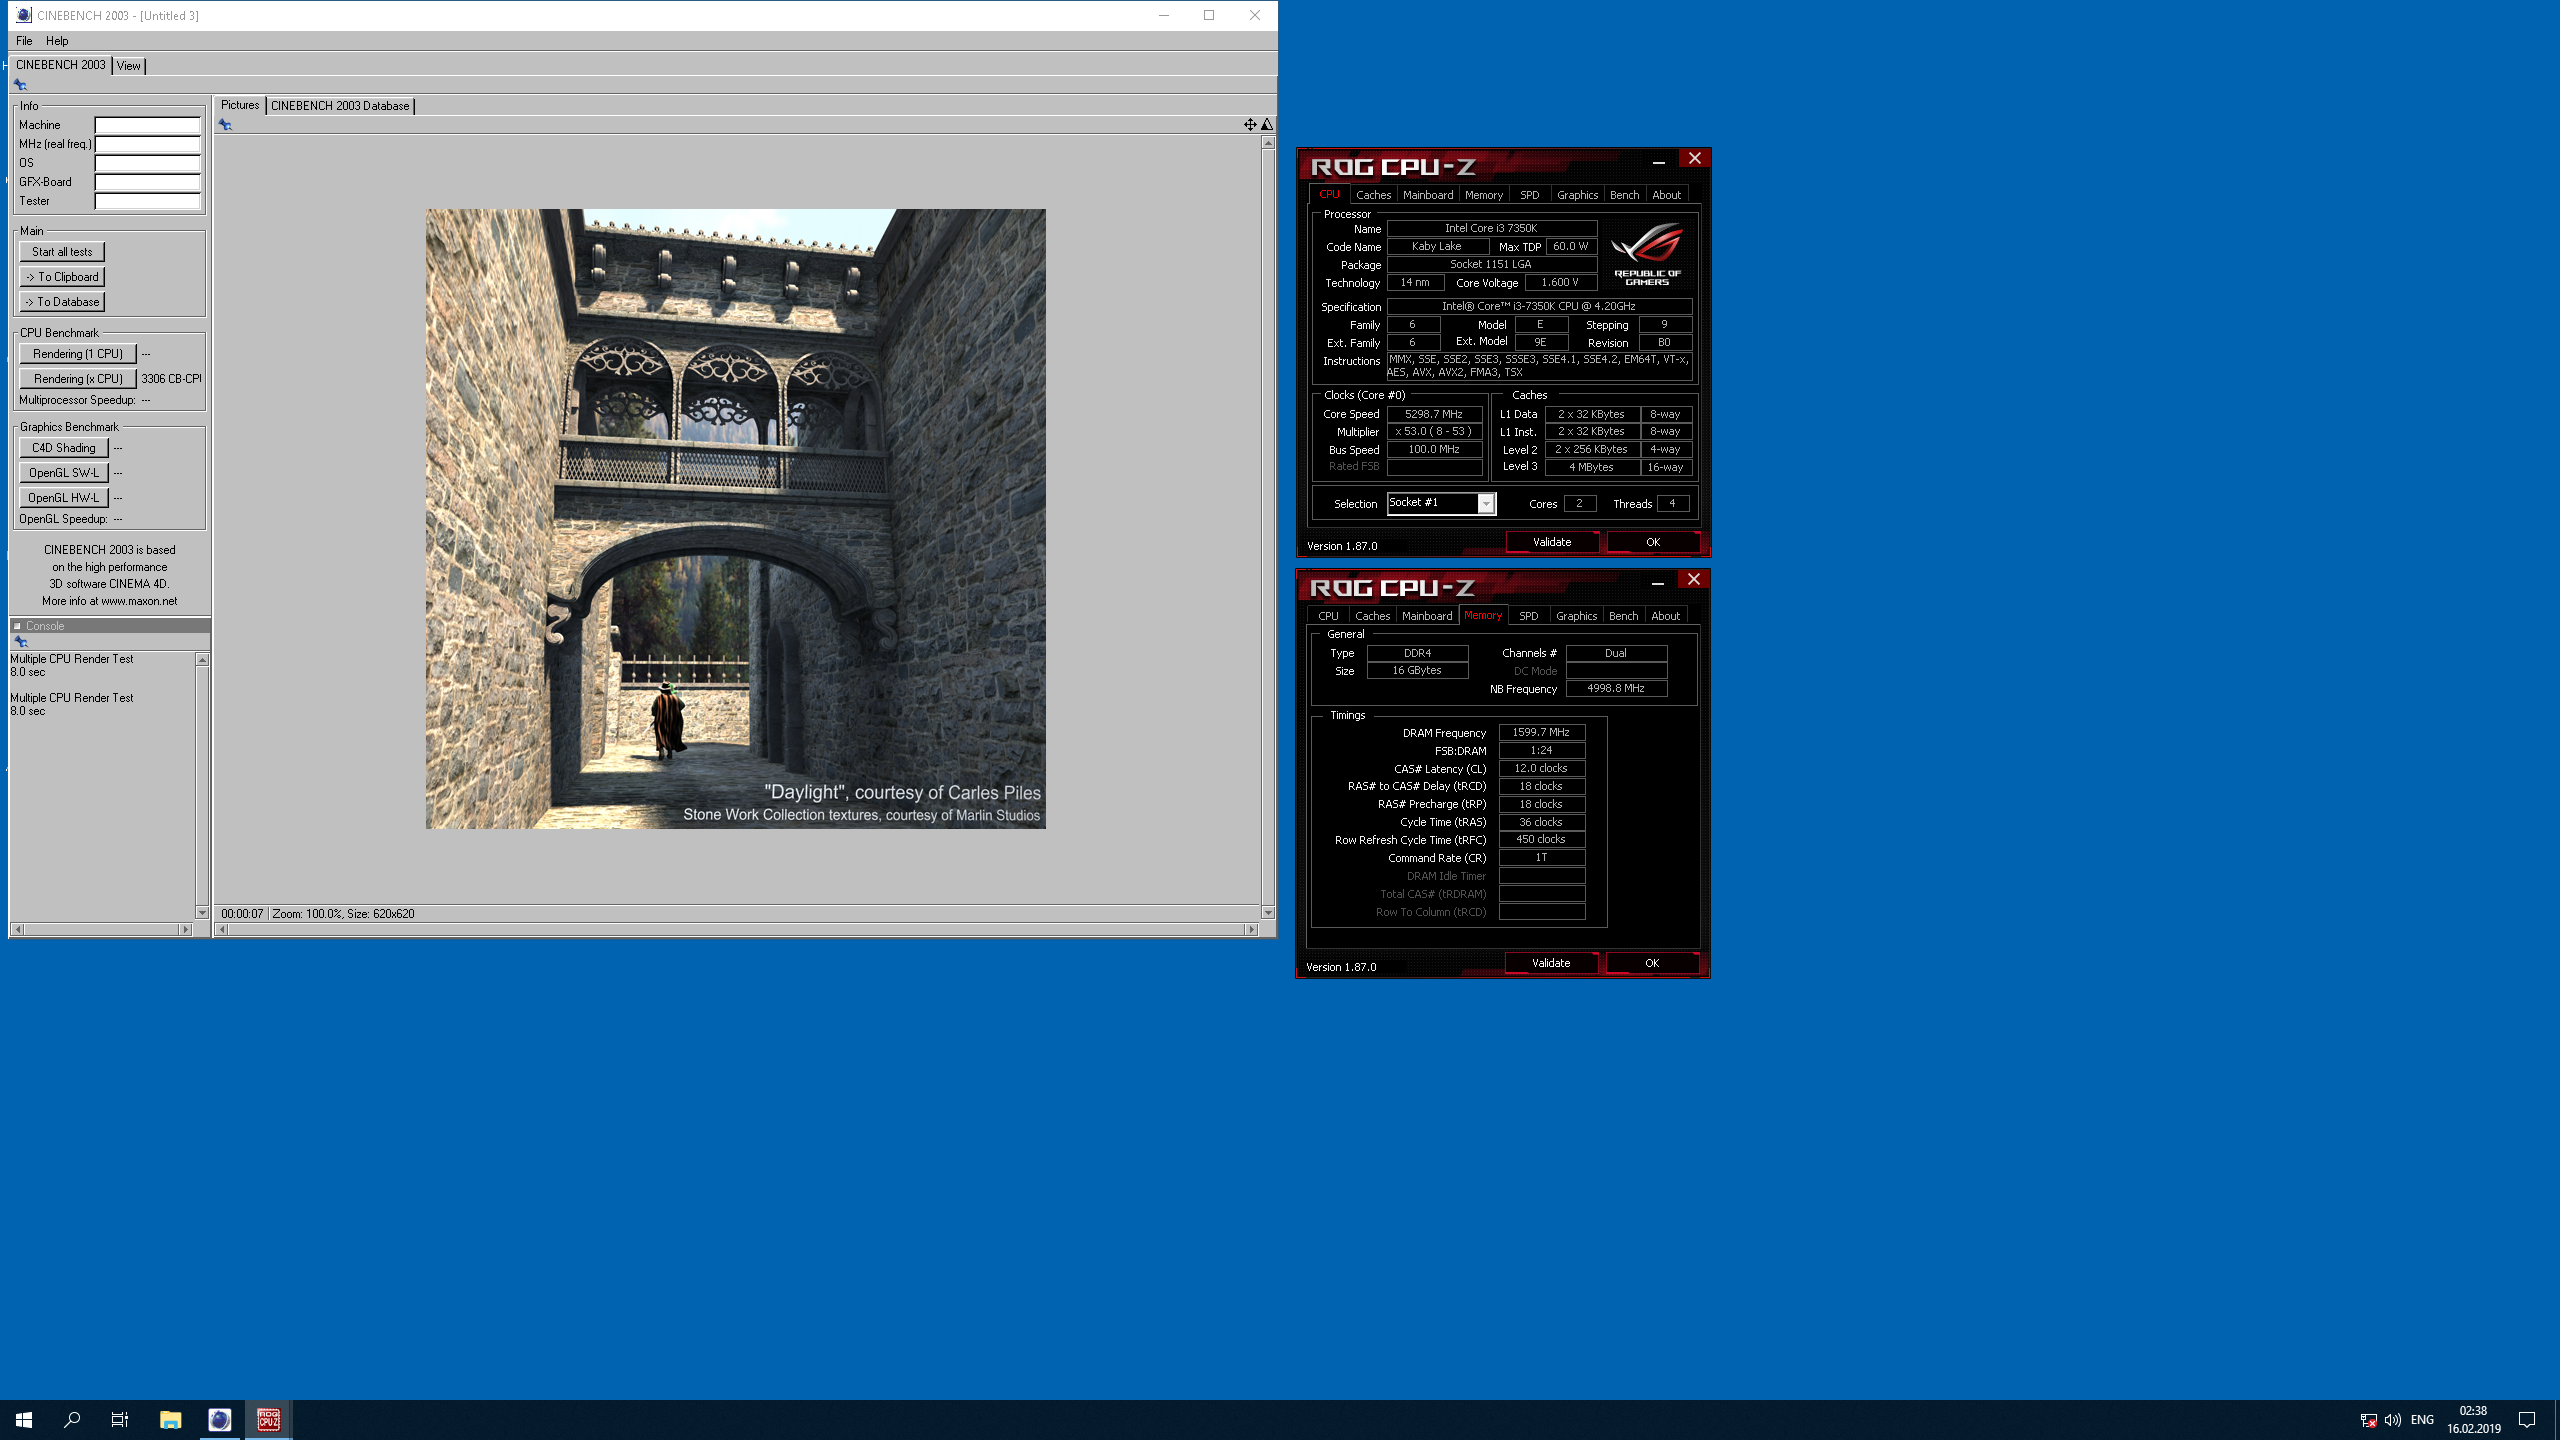The height and width of the screenshot is (1440, 2560).
Task: Open SPD tab in lower CPU-Z window
Action: coord(1529,616)
